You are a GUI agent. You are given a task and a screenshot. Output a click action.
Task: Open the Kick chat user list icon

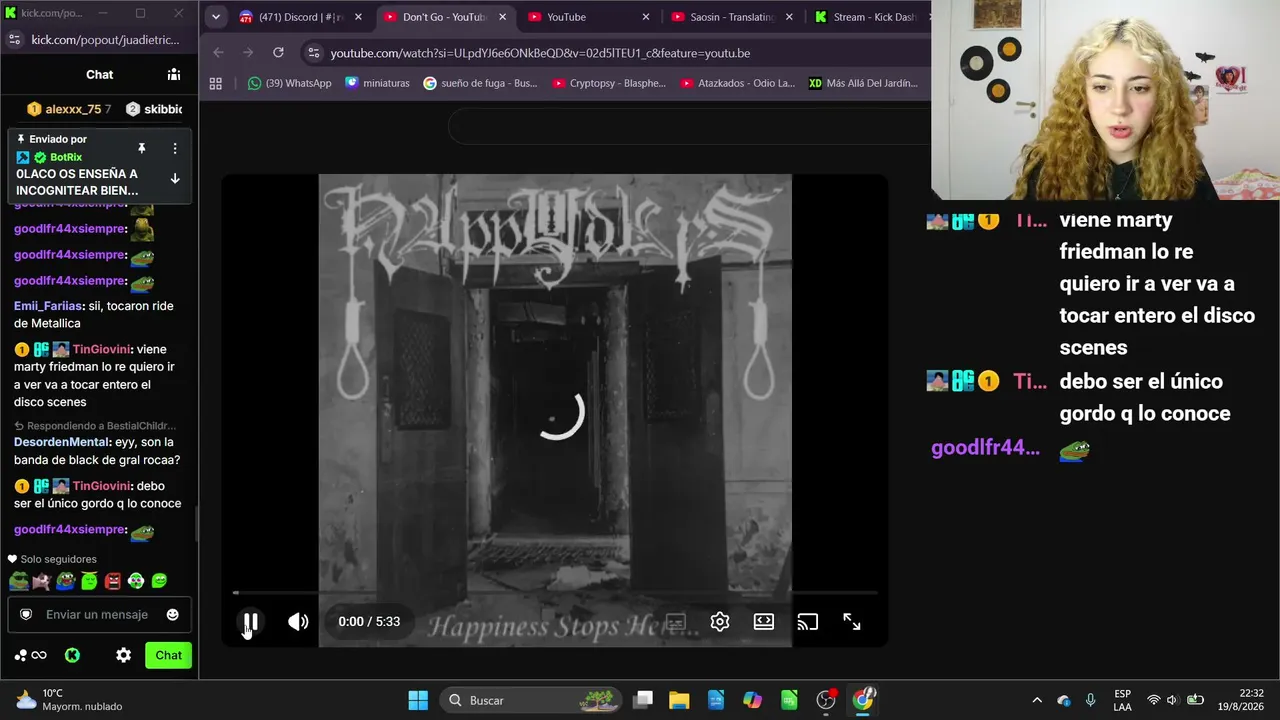174,74
